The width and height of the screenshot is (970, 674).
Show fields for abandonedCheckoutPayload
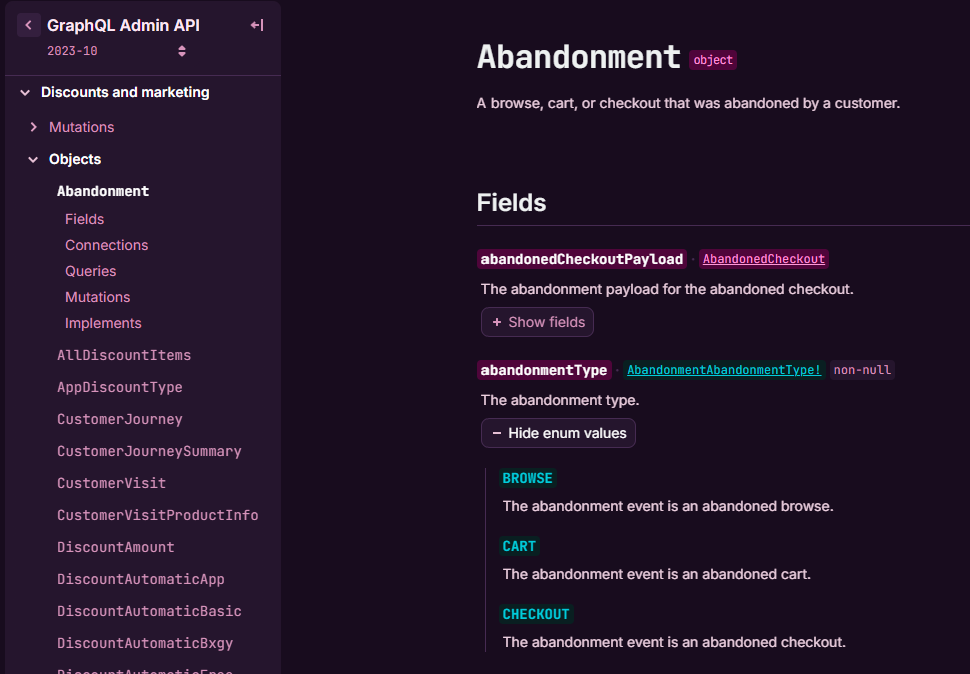click(x=537, y=322)
